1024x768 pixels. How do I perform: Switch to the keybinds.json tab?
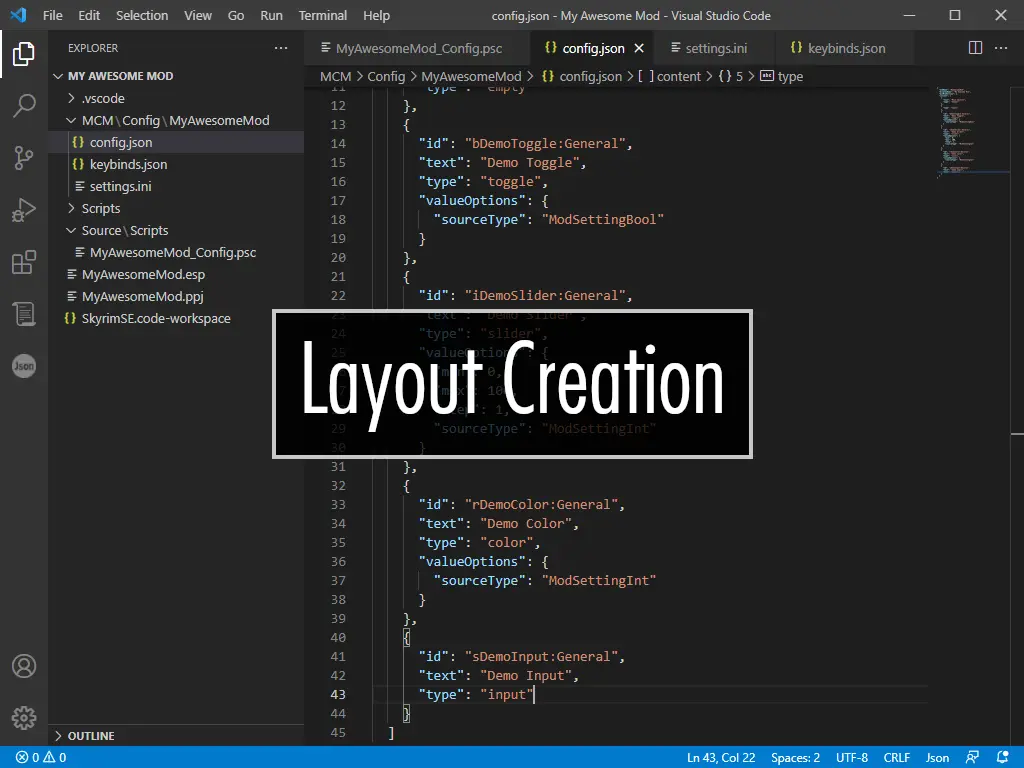[x=845, y=48]
